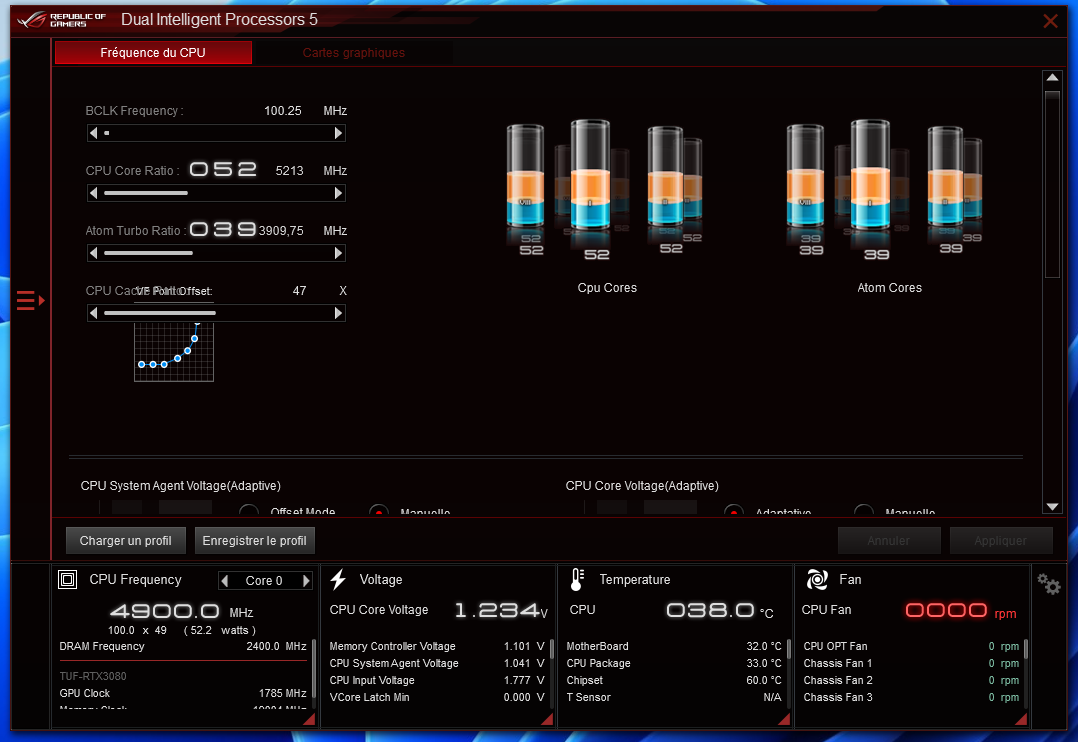Click the main panel scrollbar thumb
The height and width of the screenshot is (742, 1078).
tap(1052, 184)
